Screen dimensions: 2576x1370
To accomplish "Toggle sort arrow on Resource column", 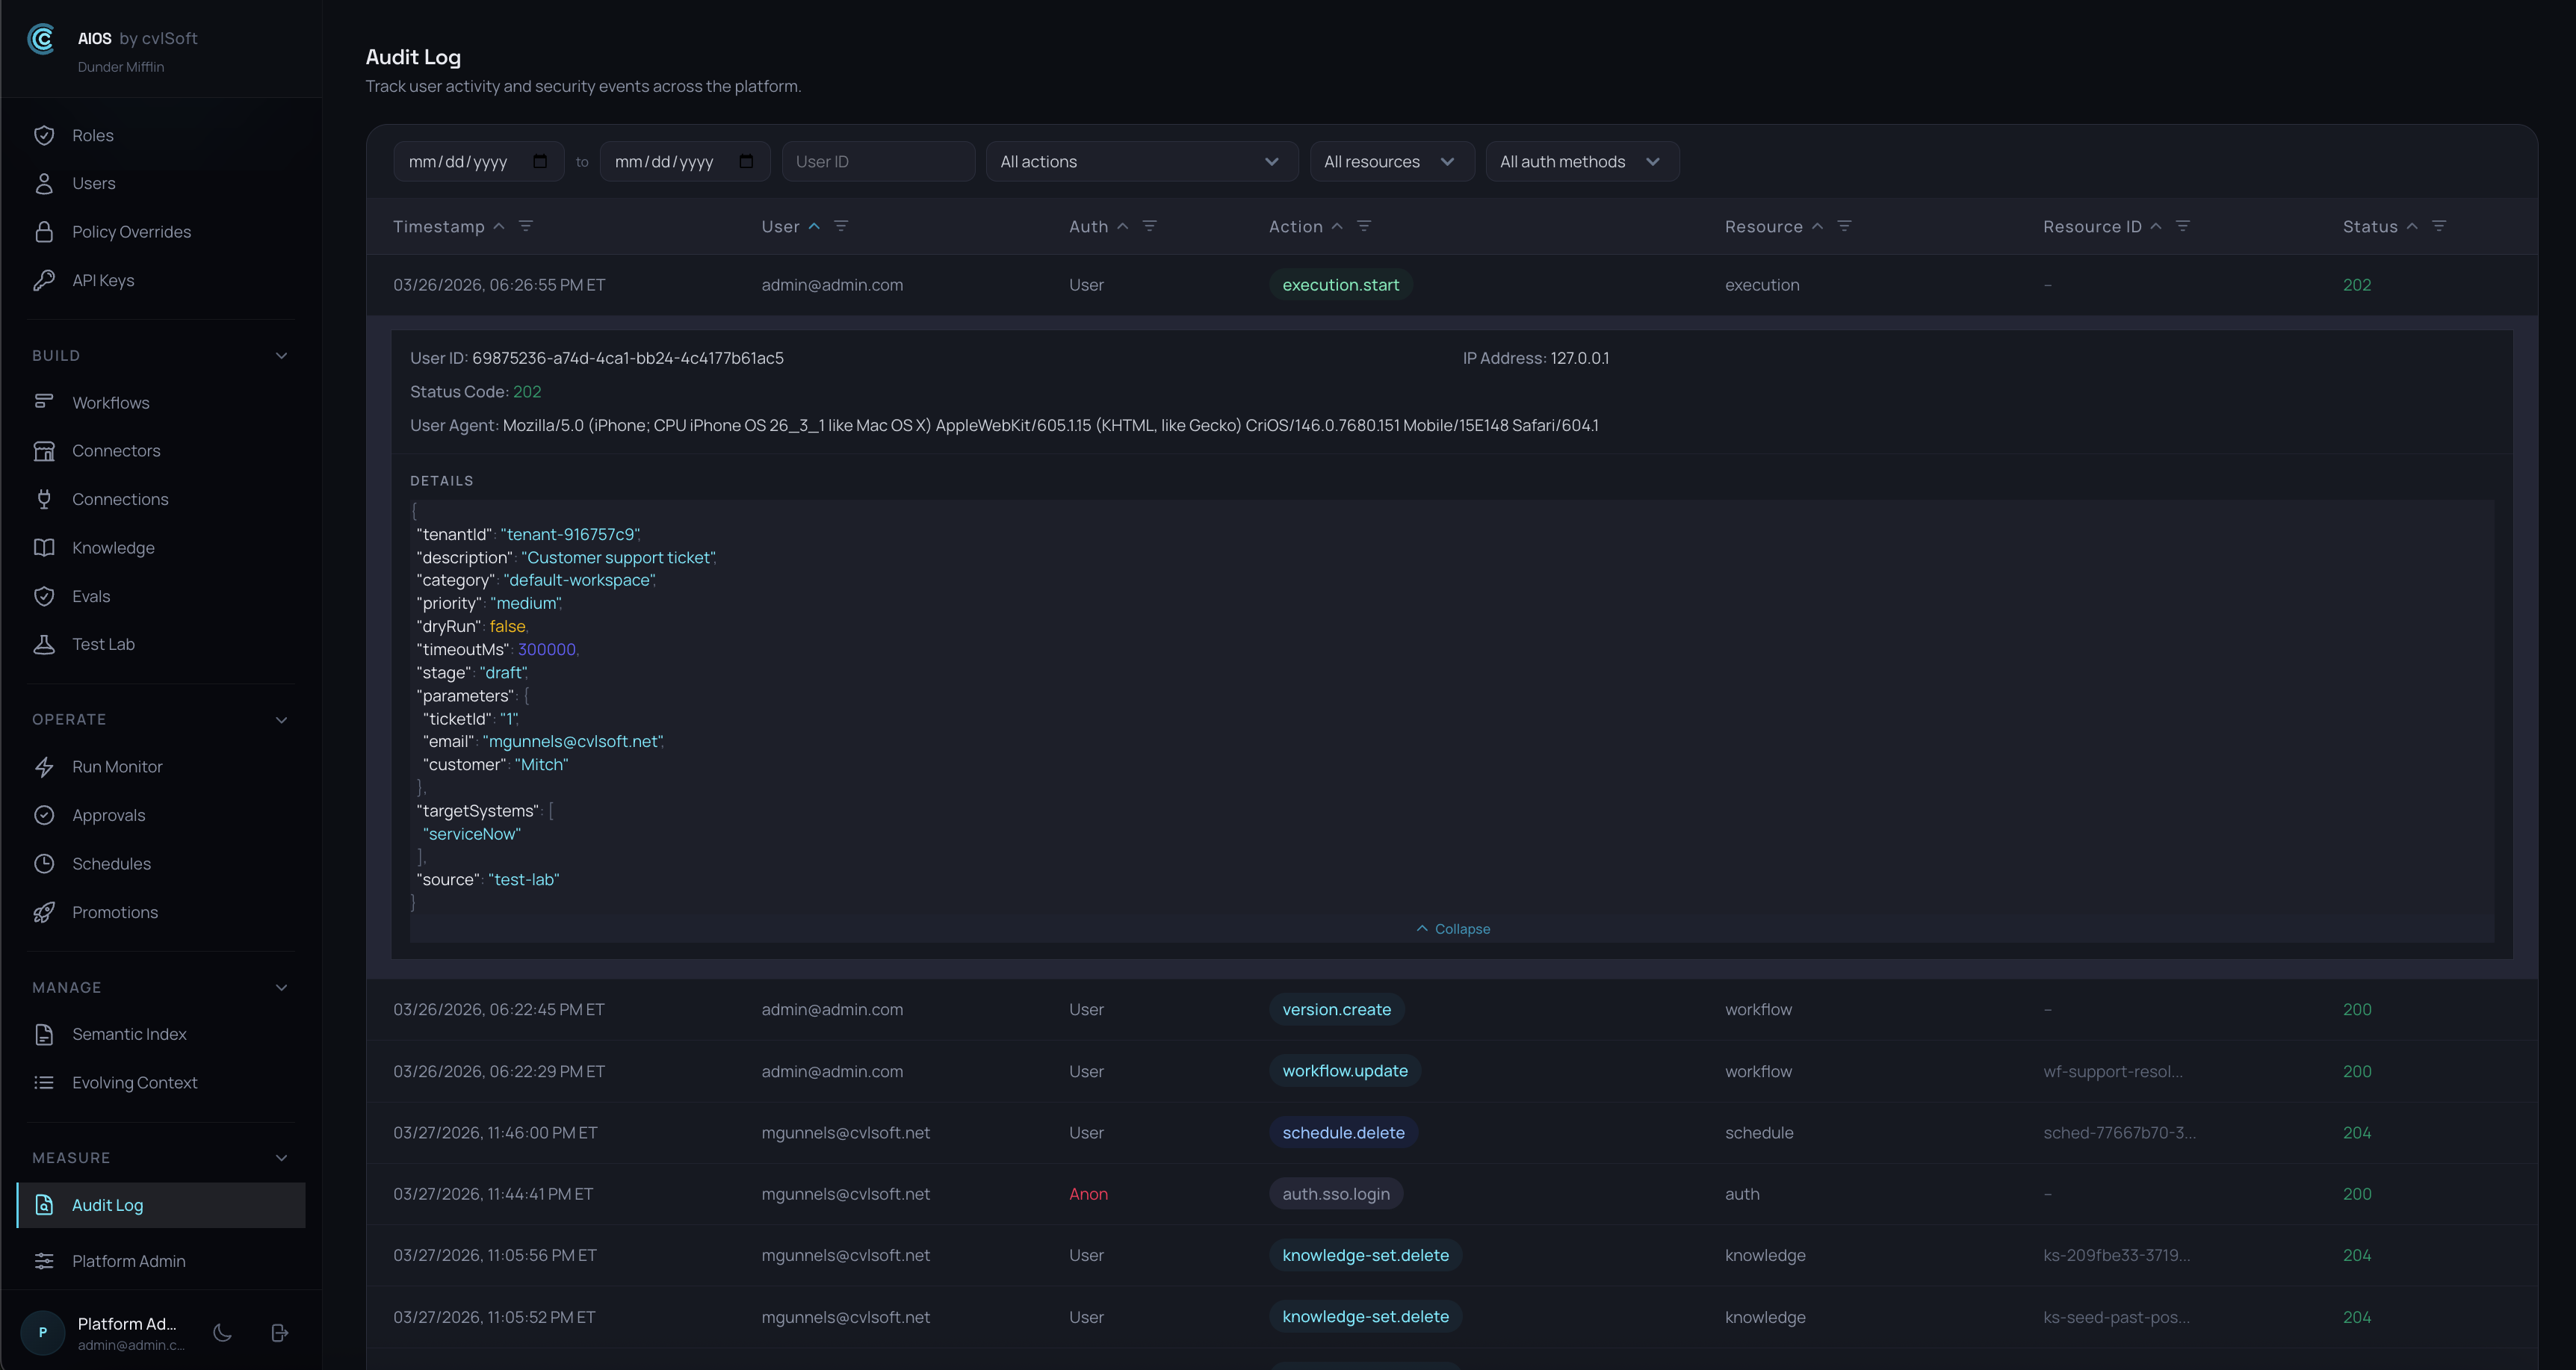I will pos(1817,226).
